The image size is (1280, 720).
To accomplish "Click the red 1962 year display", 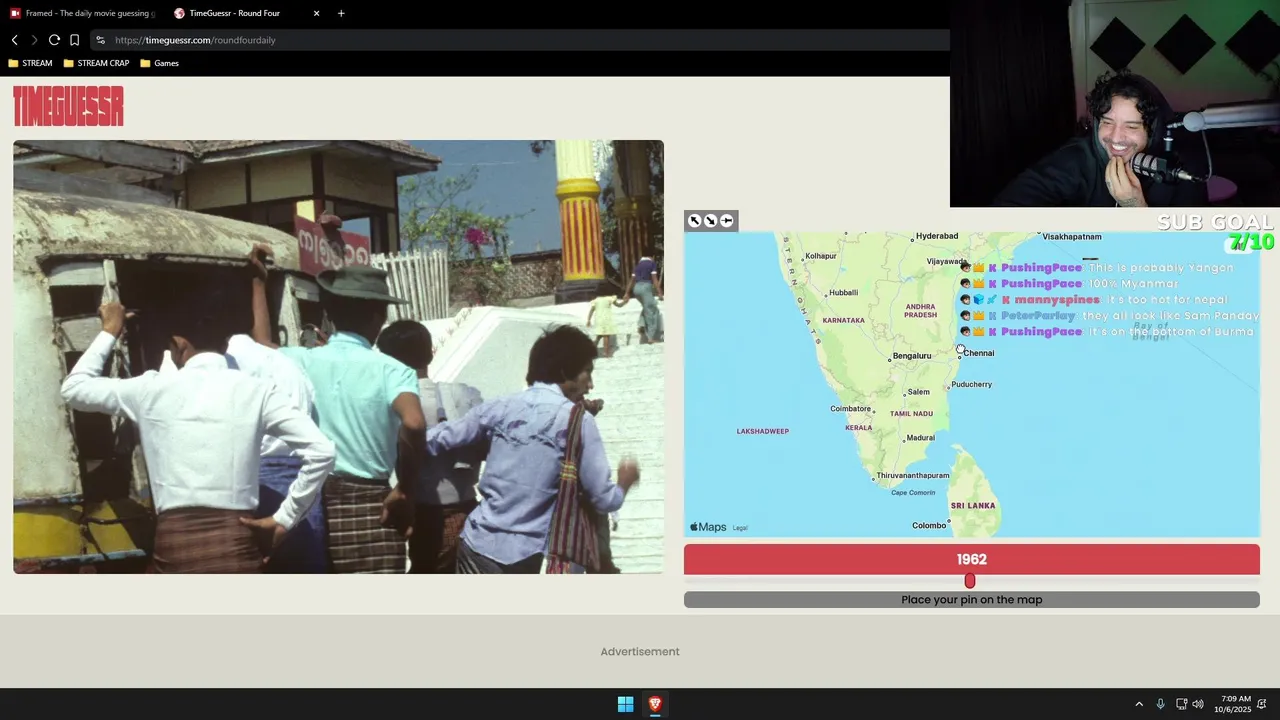I will tap(972, 559).
